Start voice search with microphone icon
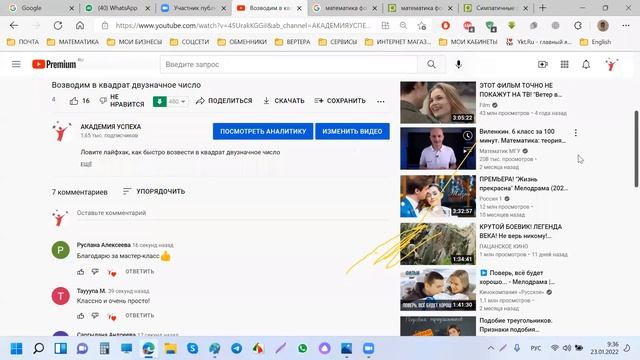640x360 pixels. coord(458,64)
